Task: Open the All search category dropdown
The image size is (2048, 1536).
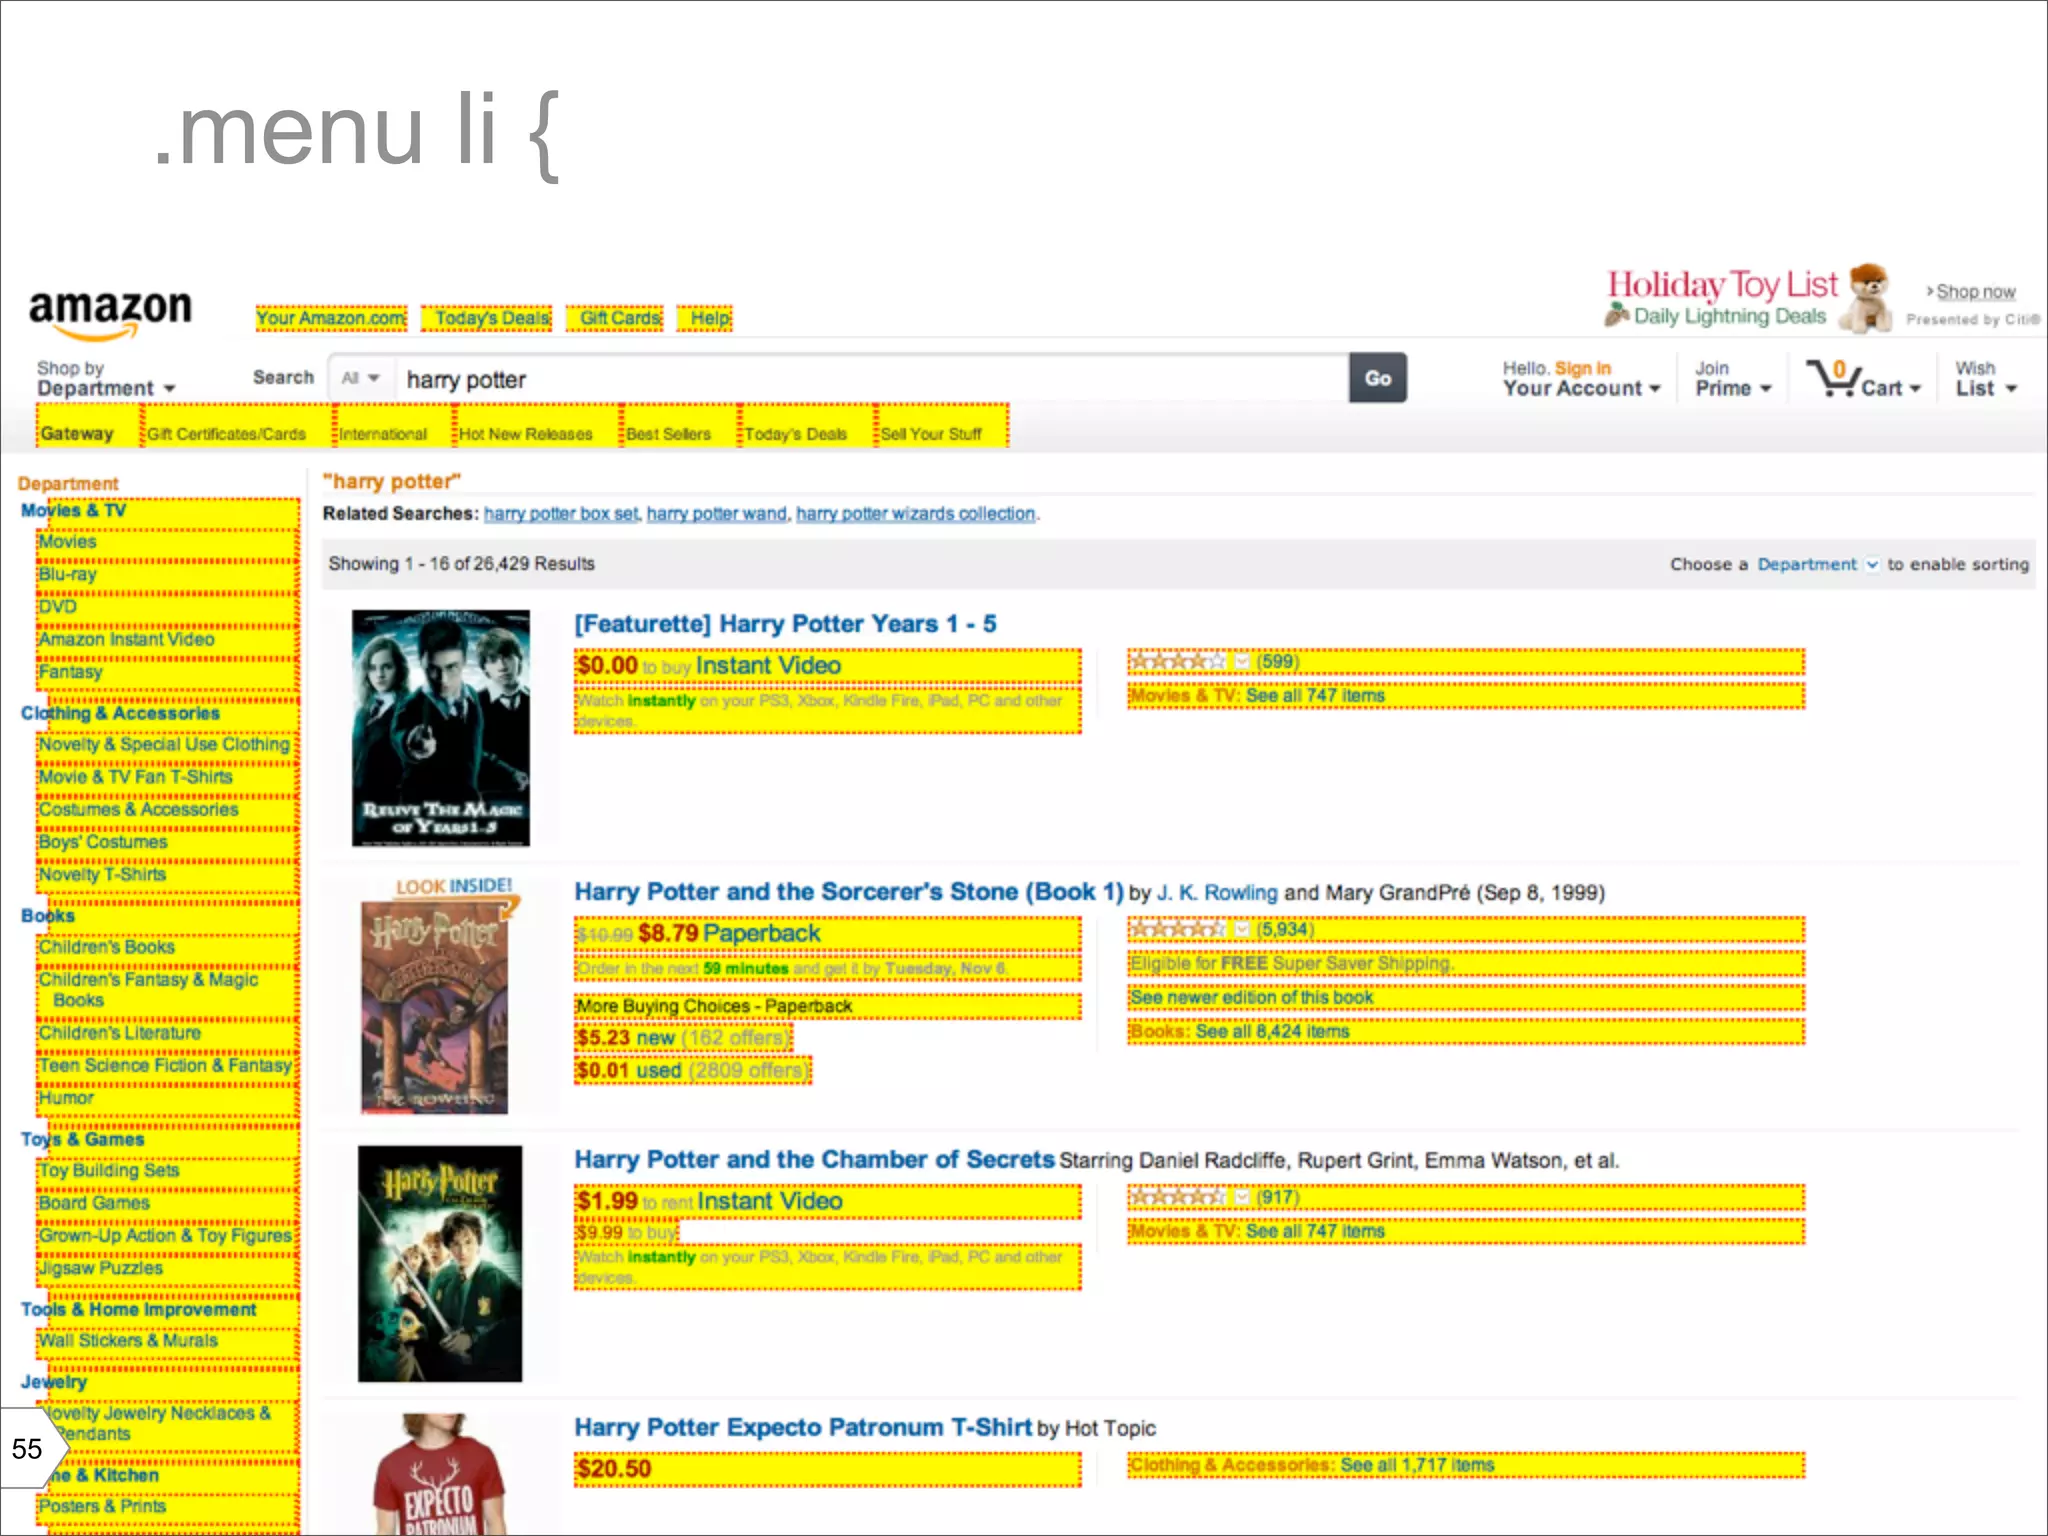Action: (360, 378)
